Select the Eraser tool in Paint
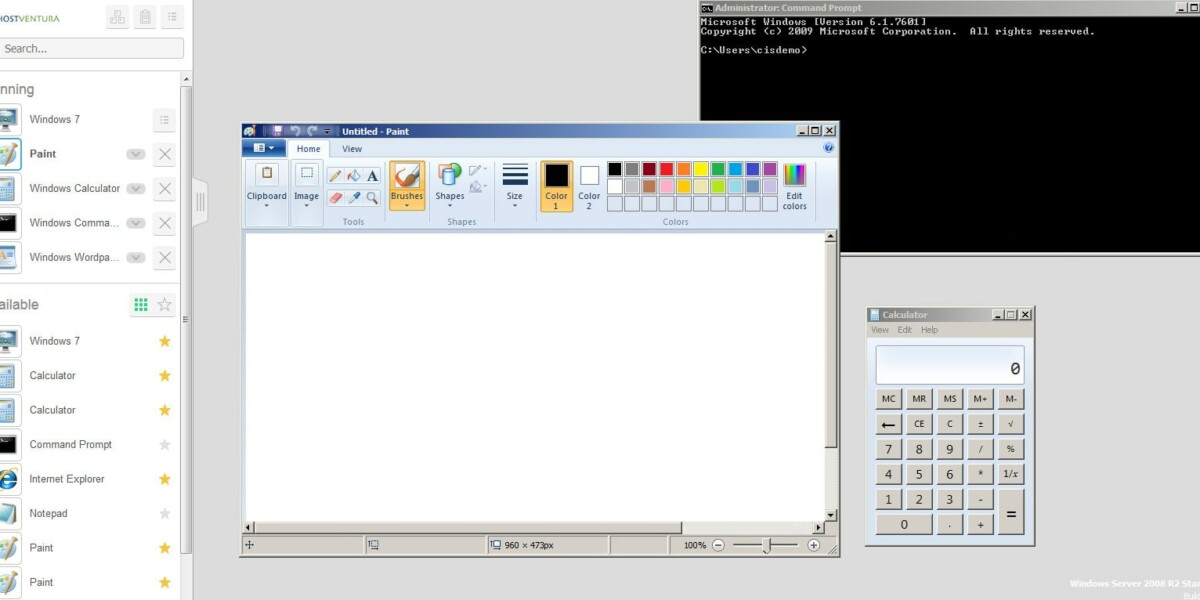The height and width of the screenshot is (600, 1200). (x=335, y=197)
